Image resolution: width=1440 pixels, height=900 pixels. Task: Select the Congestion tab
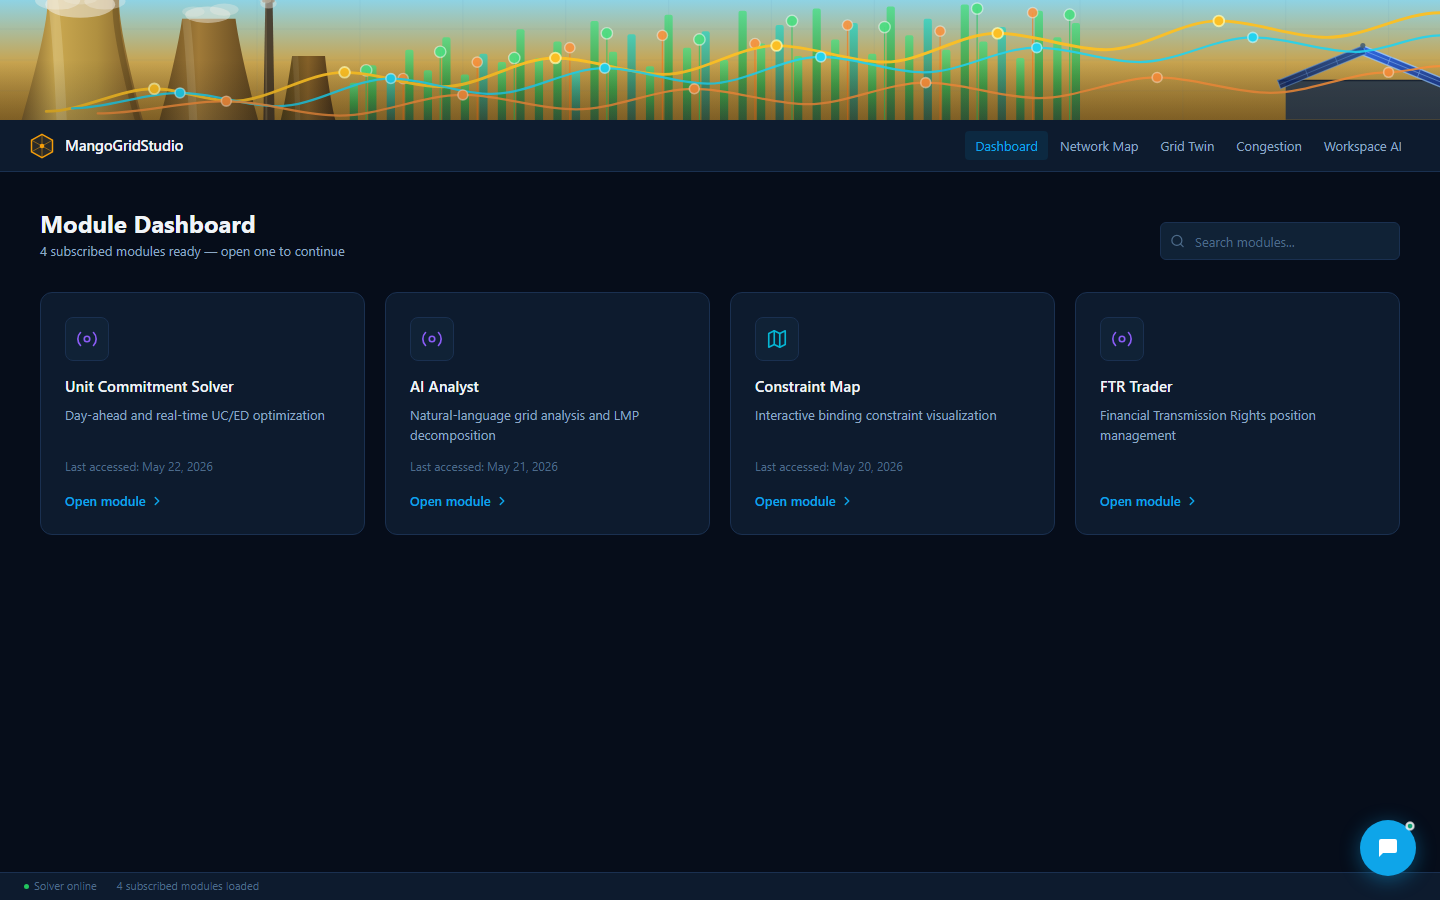click(x=1269, y=146)
